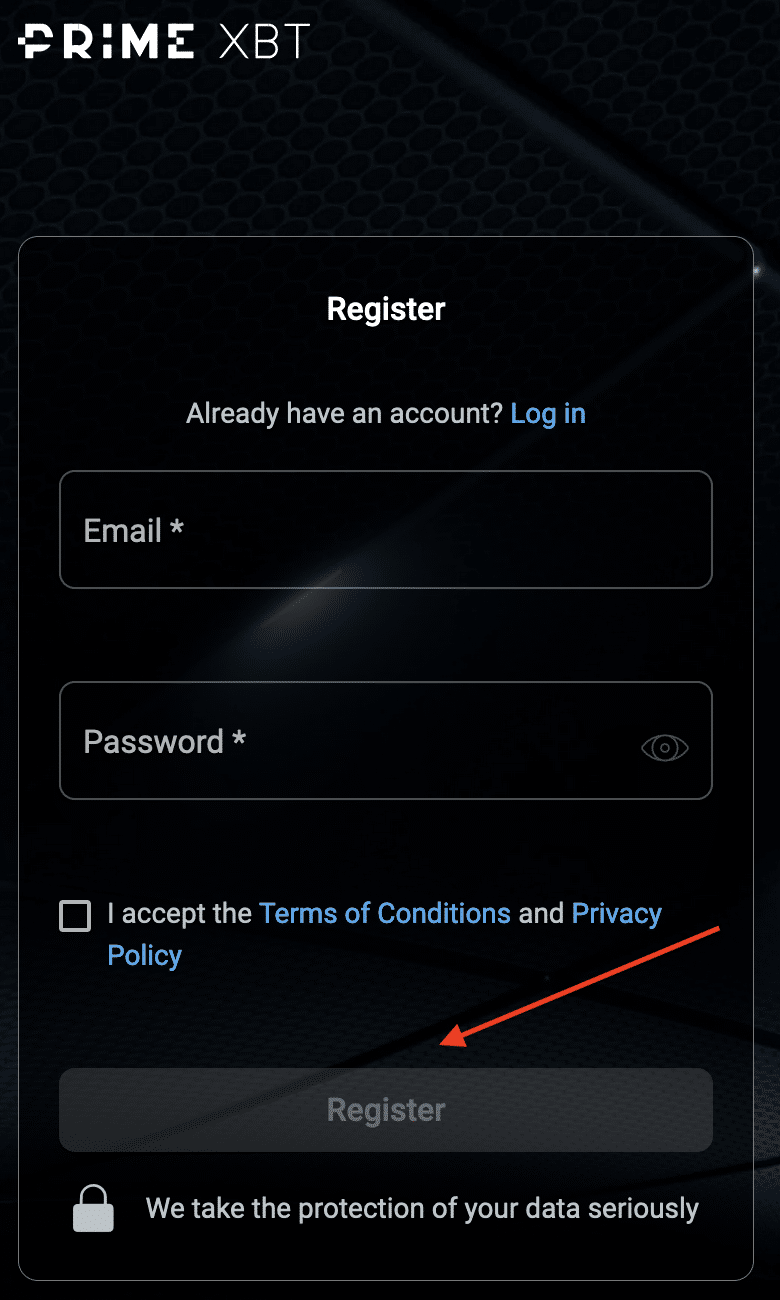
Task: Click the Prime XBT logo
Action: click(164, 42)
